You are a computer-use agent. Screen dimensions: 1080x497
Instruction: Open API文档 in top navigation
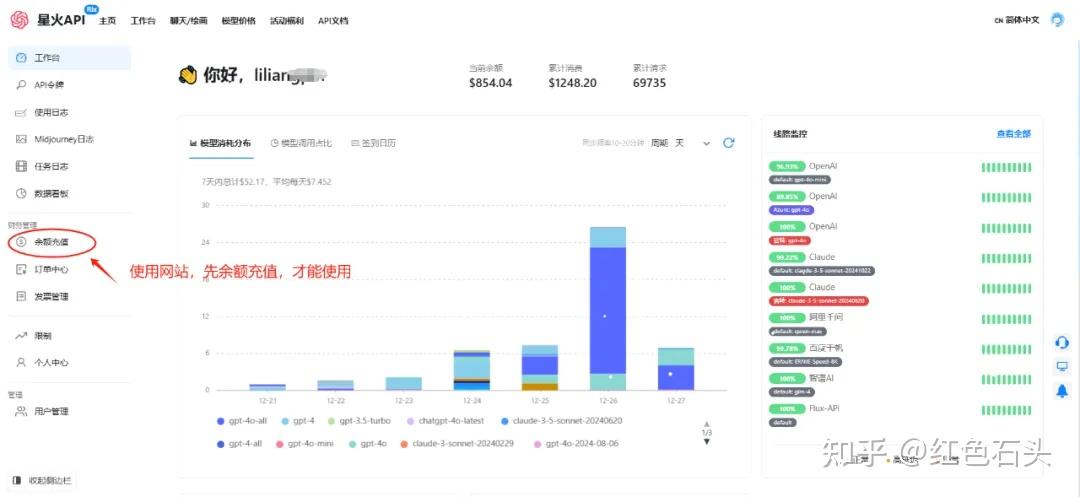tap(333, 21)
